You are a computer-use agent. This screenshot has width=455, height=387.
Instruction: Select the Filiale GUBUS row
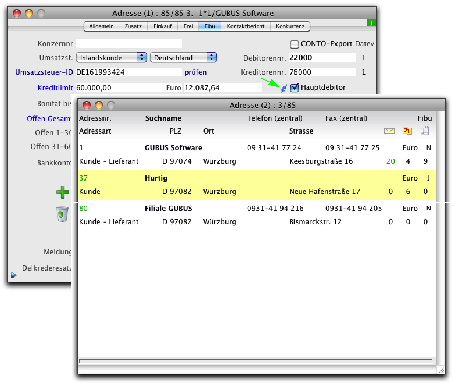click(x=257, y=215)
